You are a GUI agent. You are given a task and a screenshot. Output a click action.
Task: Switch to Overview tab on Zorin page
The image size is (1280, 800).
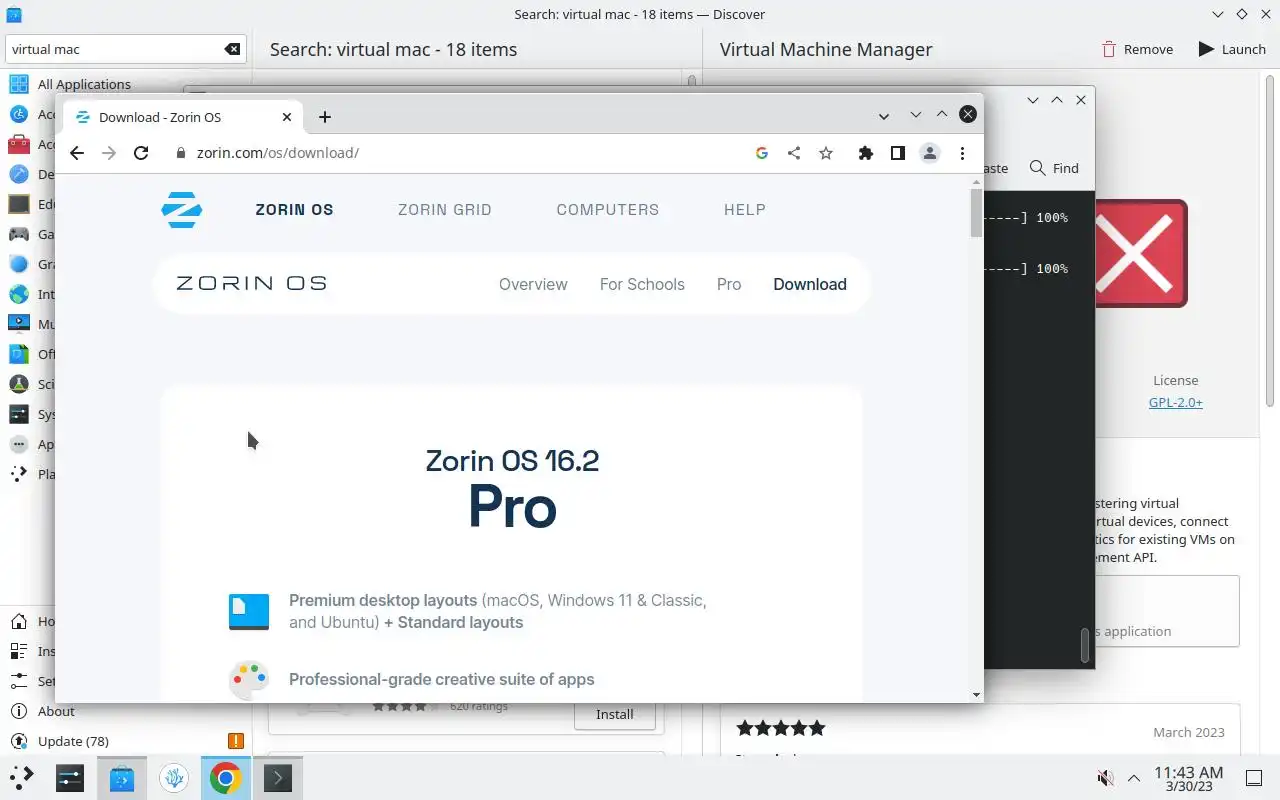click(533, 284)
